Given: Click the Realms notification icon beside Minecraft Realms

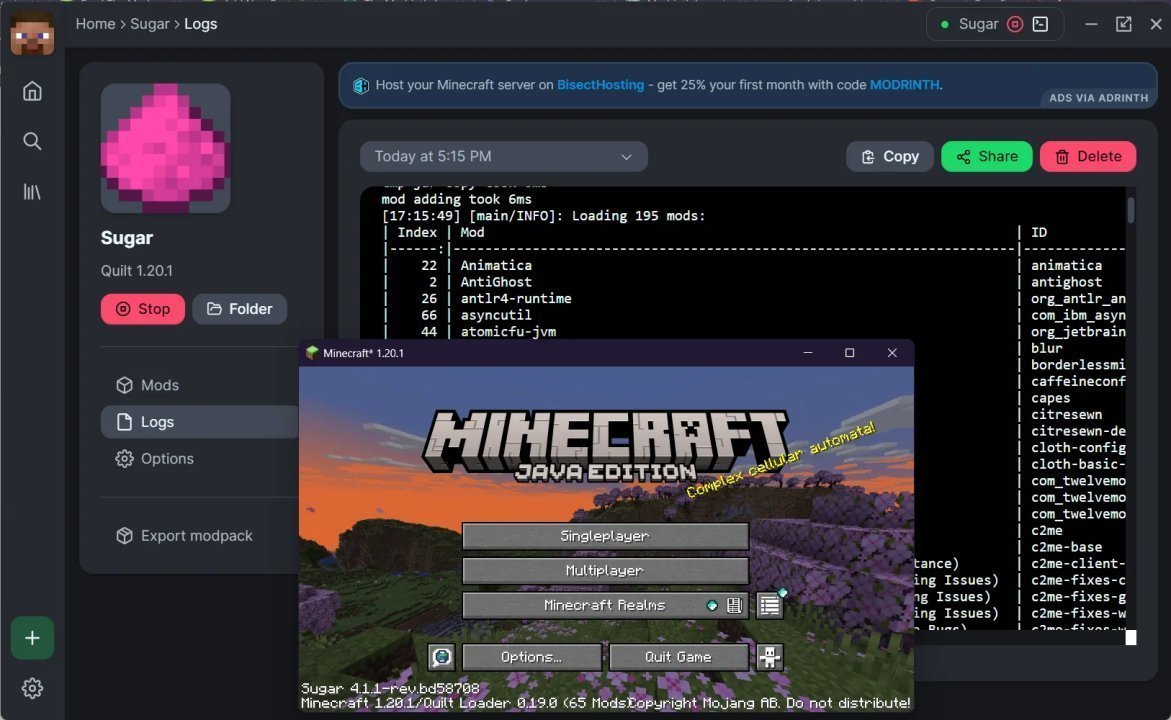Looking at the screenshot, I should [x=712, y=605].
